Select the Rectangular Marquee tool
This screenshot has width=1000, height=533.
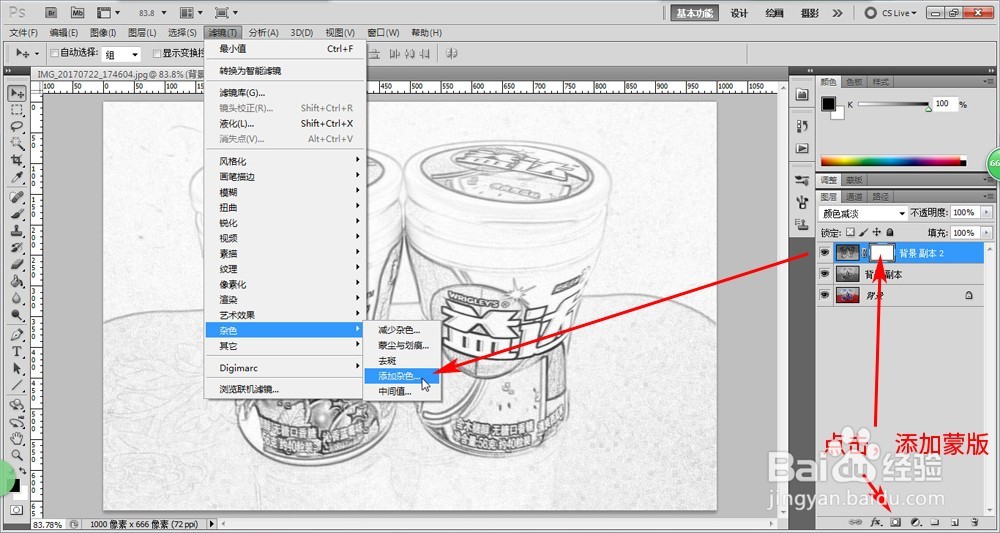click(17, 110)
